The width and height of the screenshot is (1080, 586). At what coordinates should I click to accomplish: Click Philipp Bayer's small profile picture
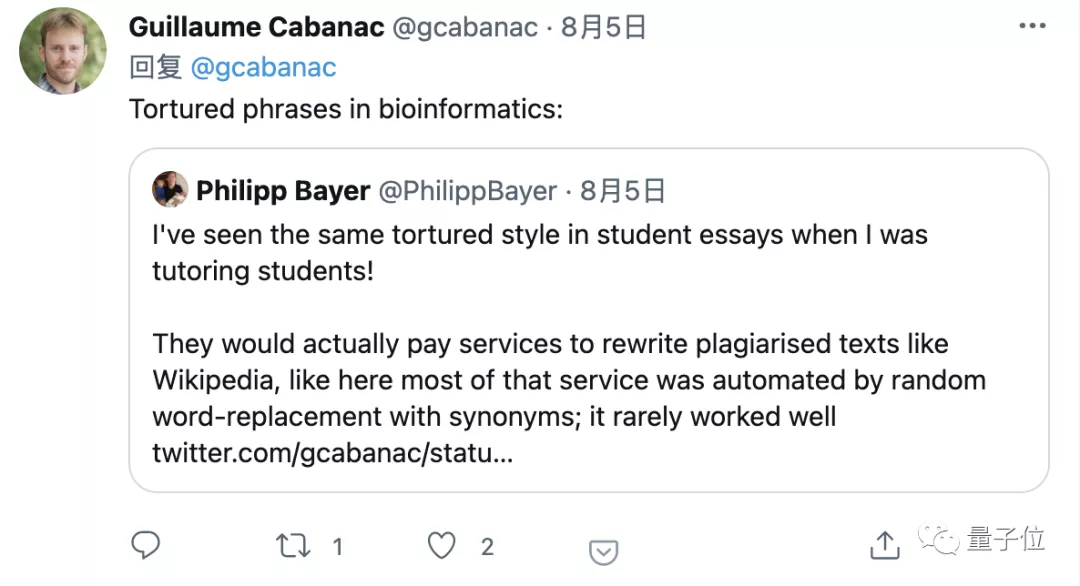(170, 190)
